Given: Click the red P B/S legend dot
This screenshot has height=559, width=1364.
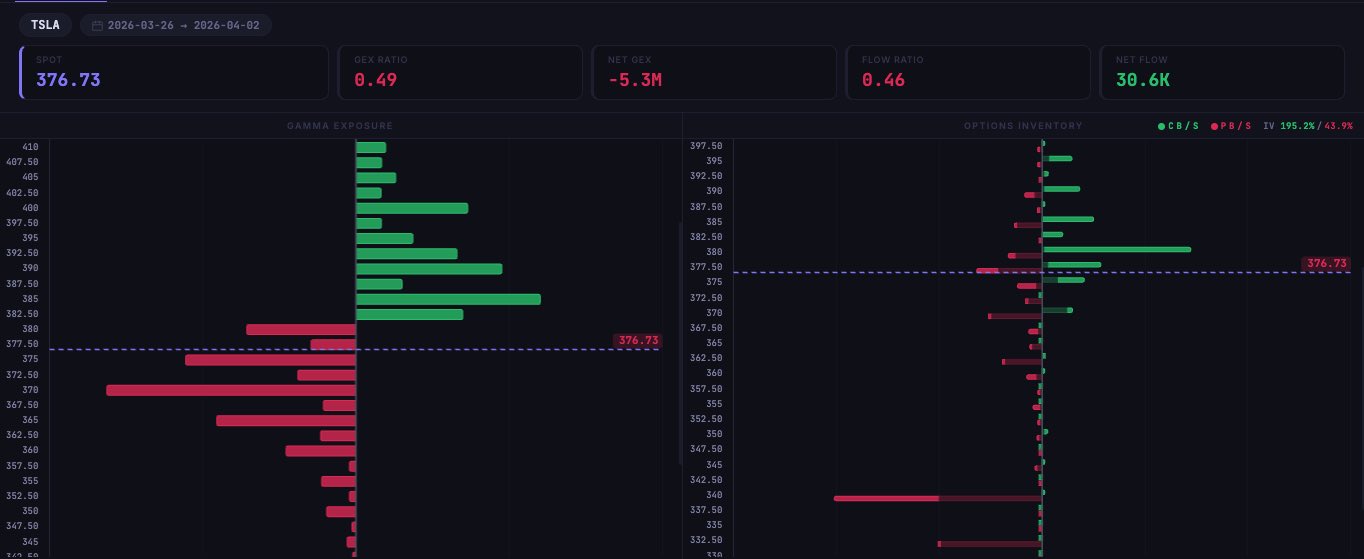Looking at the screenshot, I should 1215,126.
